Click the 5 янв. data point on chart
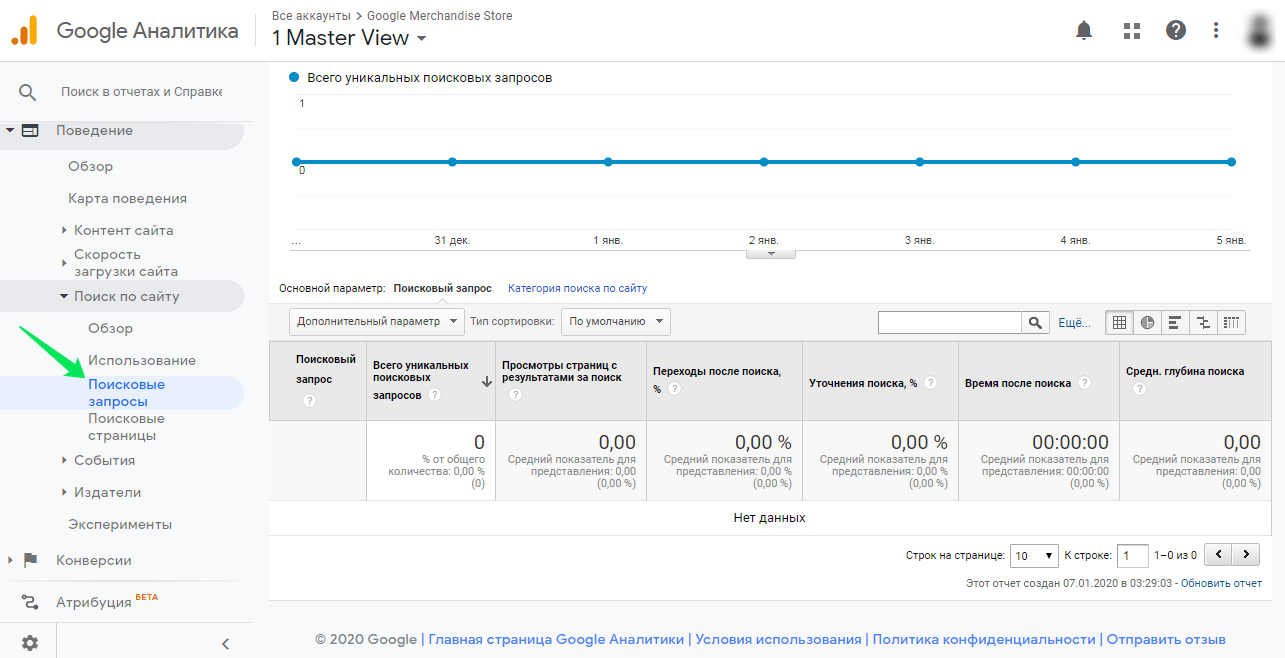The height and width of the screenshot is (658, 1285). 1232,162
